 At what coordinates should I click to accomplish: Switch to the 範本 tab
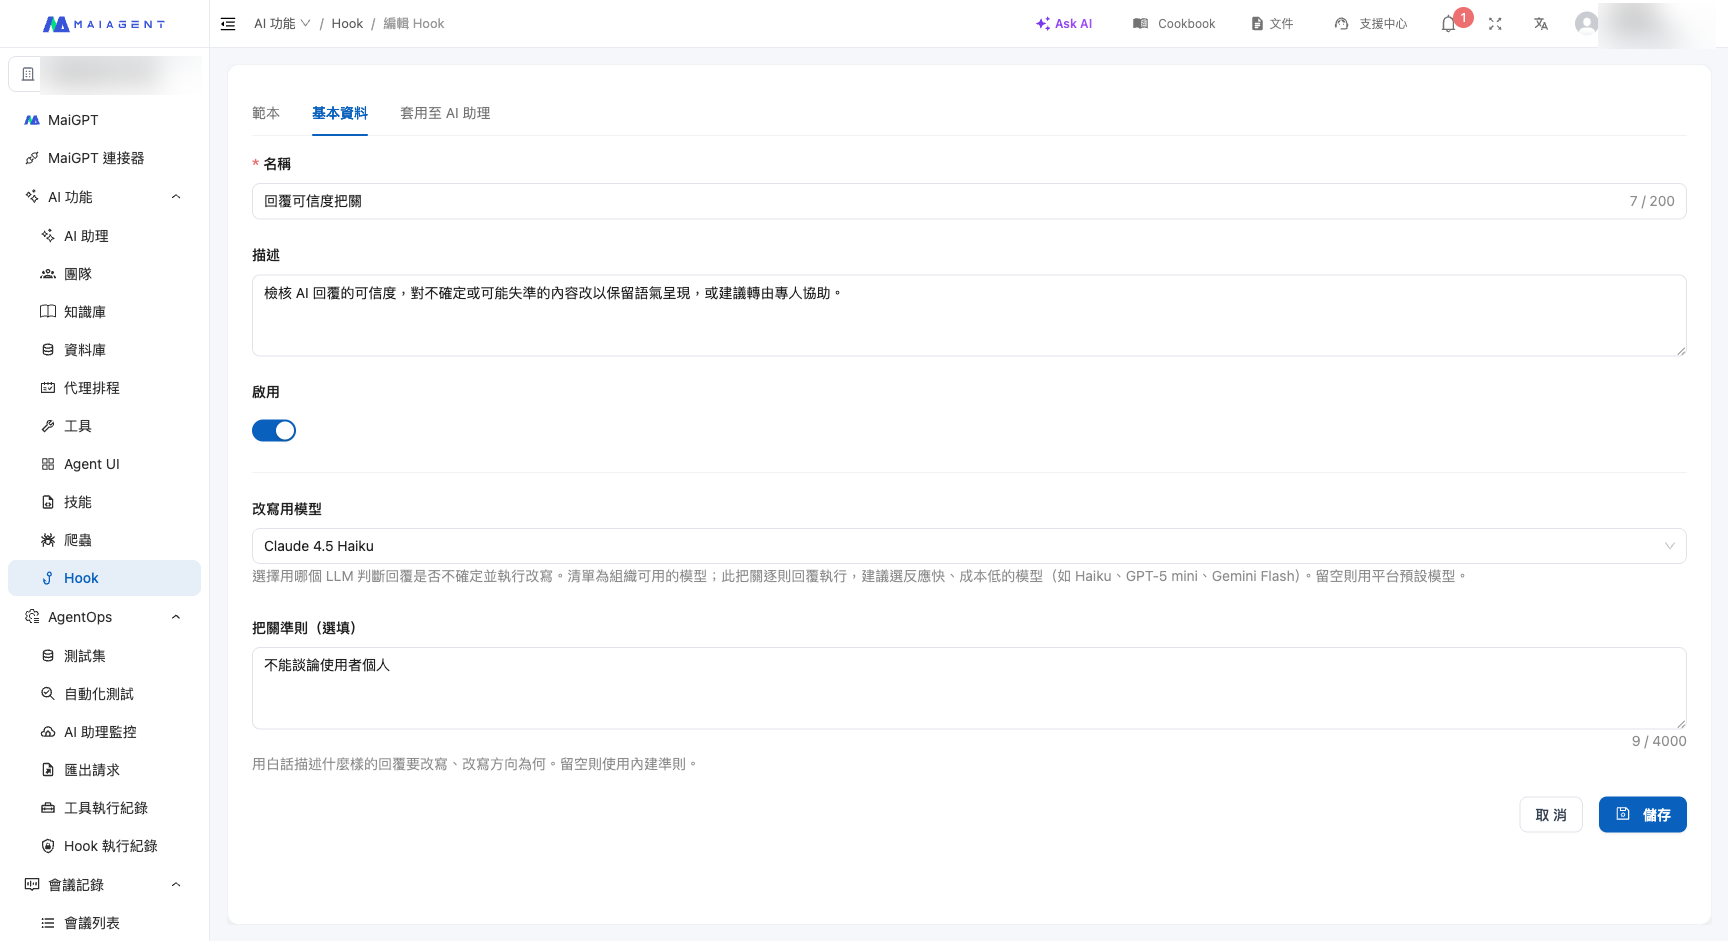pos(266,113)
